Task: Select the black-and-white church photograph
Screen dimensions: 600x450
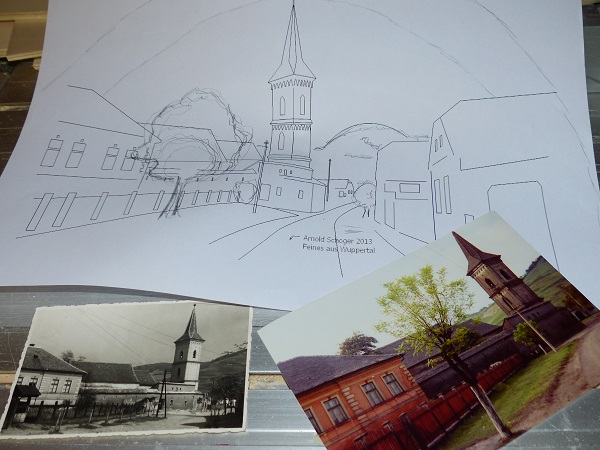Action: [127, 369]
